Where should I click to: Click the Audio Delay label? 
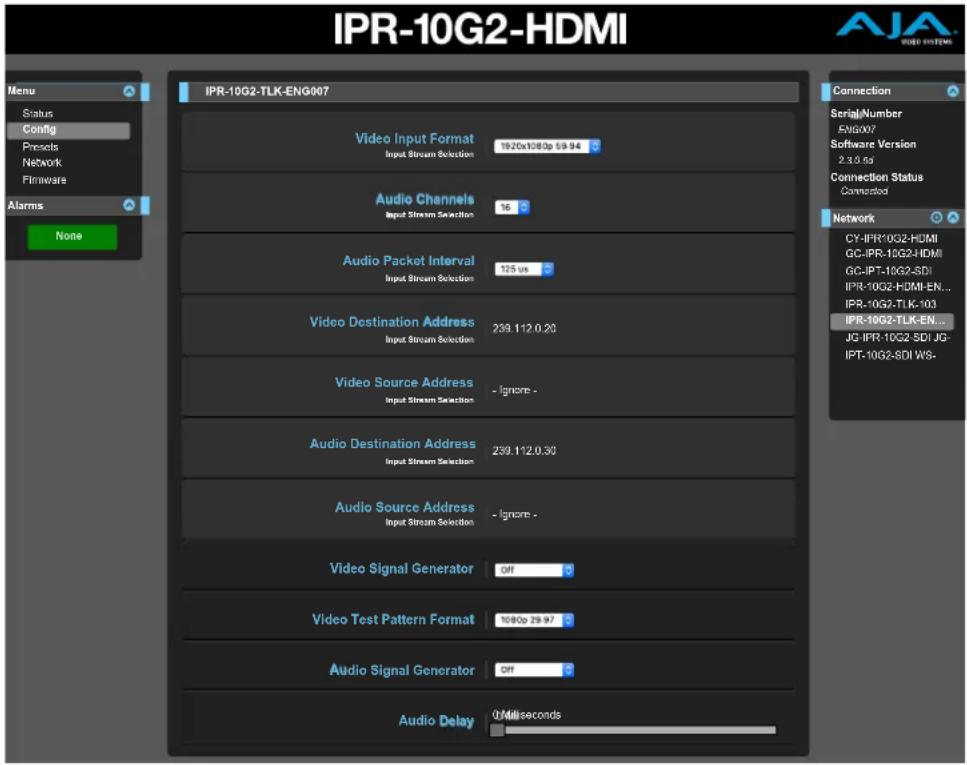coord(436,721)
